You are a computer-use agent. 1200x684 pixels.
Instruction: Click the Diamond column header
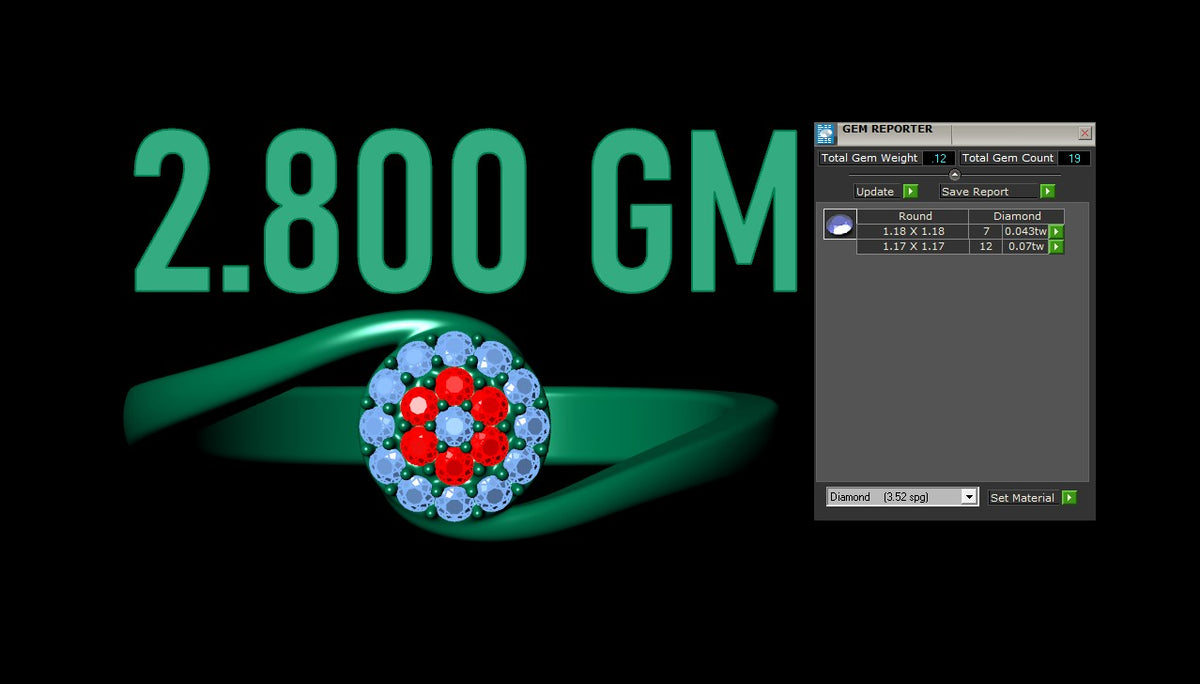click(1017, 216)
